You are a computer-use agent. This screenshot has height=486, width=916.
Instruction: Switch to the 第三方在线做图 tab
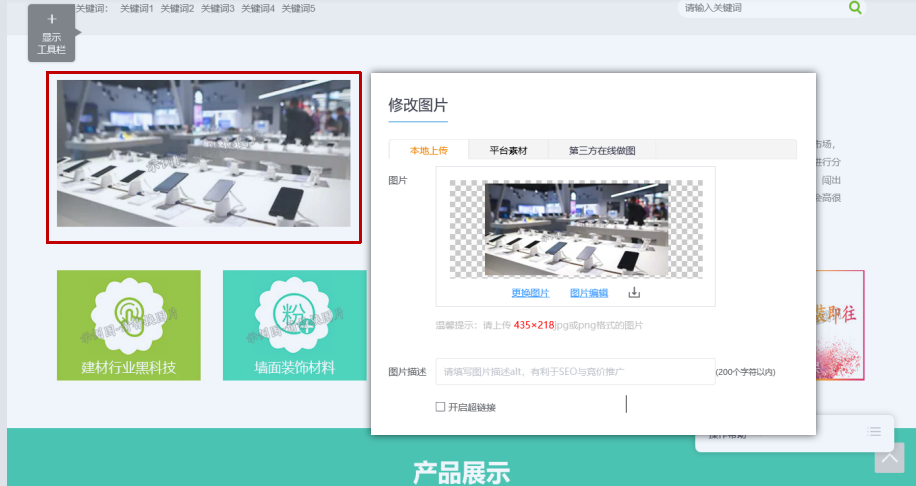(602, 150)
